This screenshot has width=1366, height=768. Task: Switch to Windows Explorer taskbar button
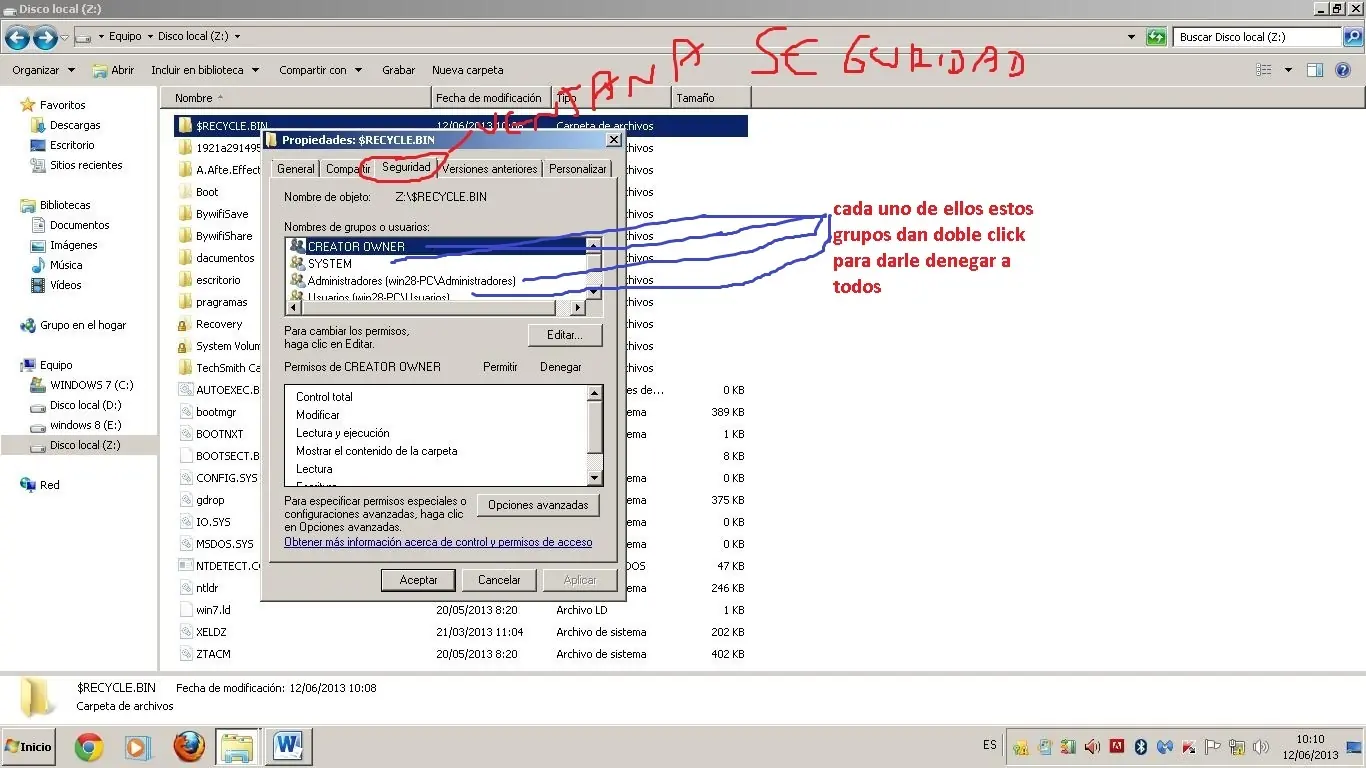click(x=239, y=746)
